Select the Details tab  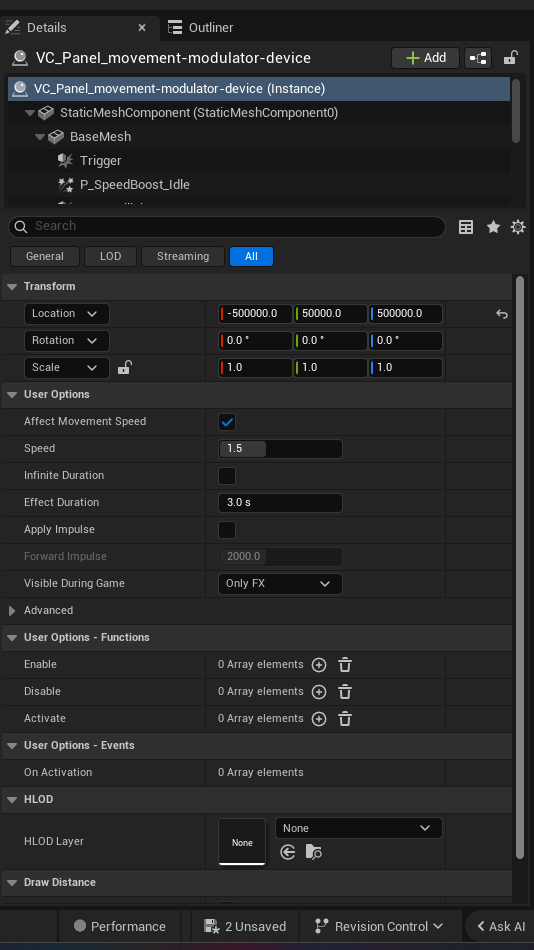(x=47, y=27)
